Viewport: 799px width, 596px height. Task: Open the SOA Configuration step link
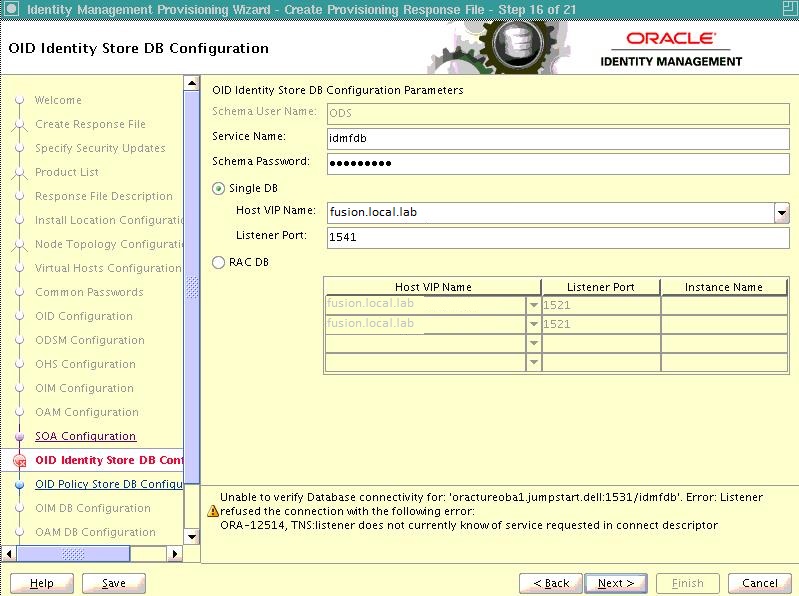[86, 436]
